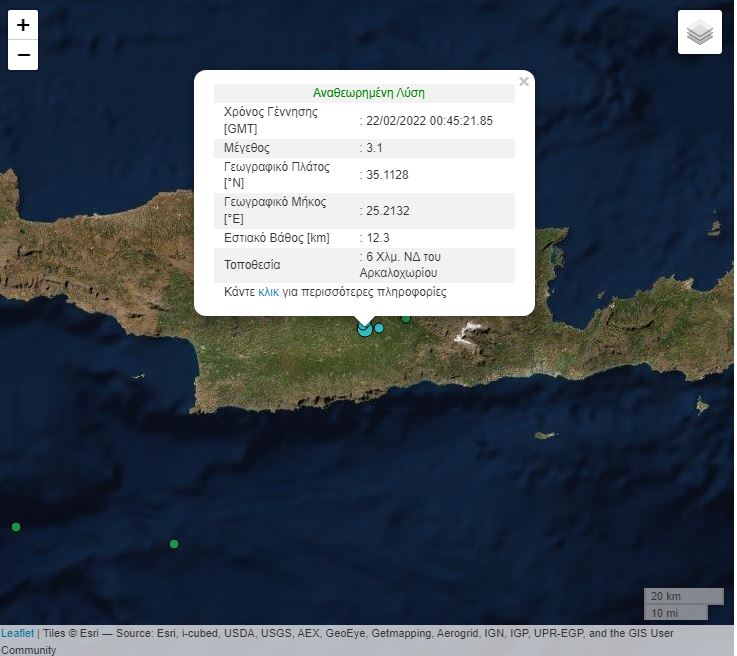This screenshot has height=656, width=737.
Task: Zoom in using the plus button
Action: point(23,25)
